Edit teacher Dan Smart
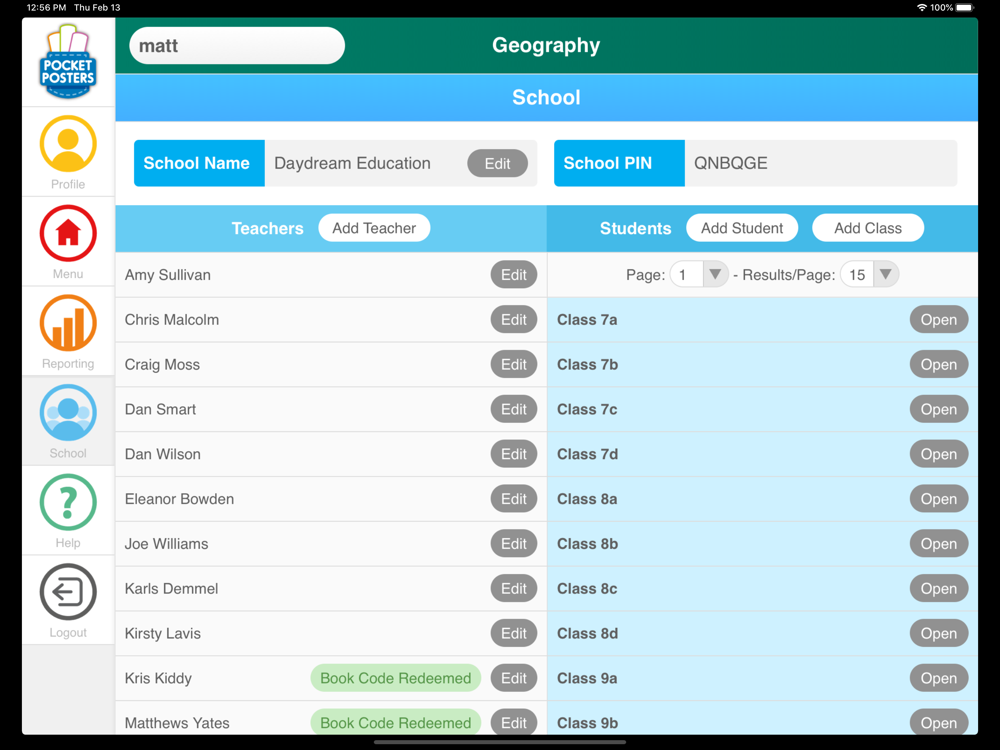 513,409
